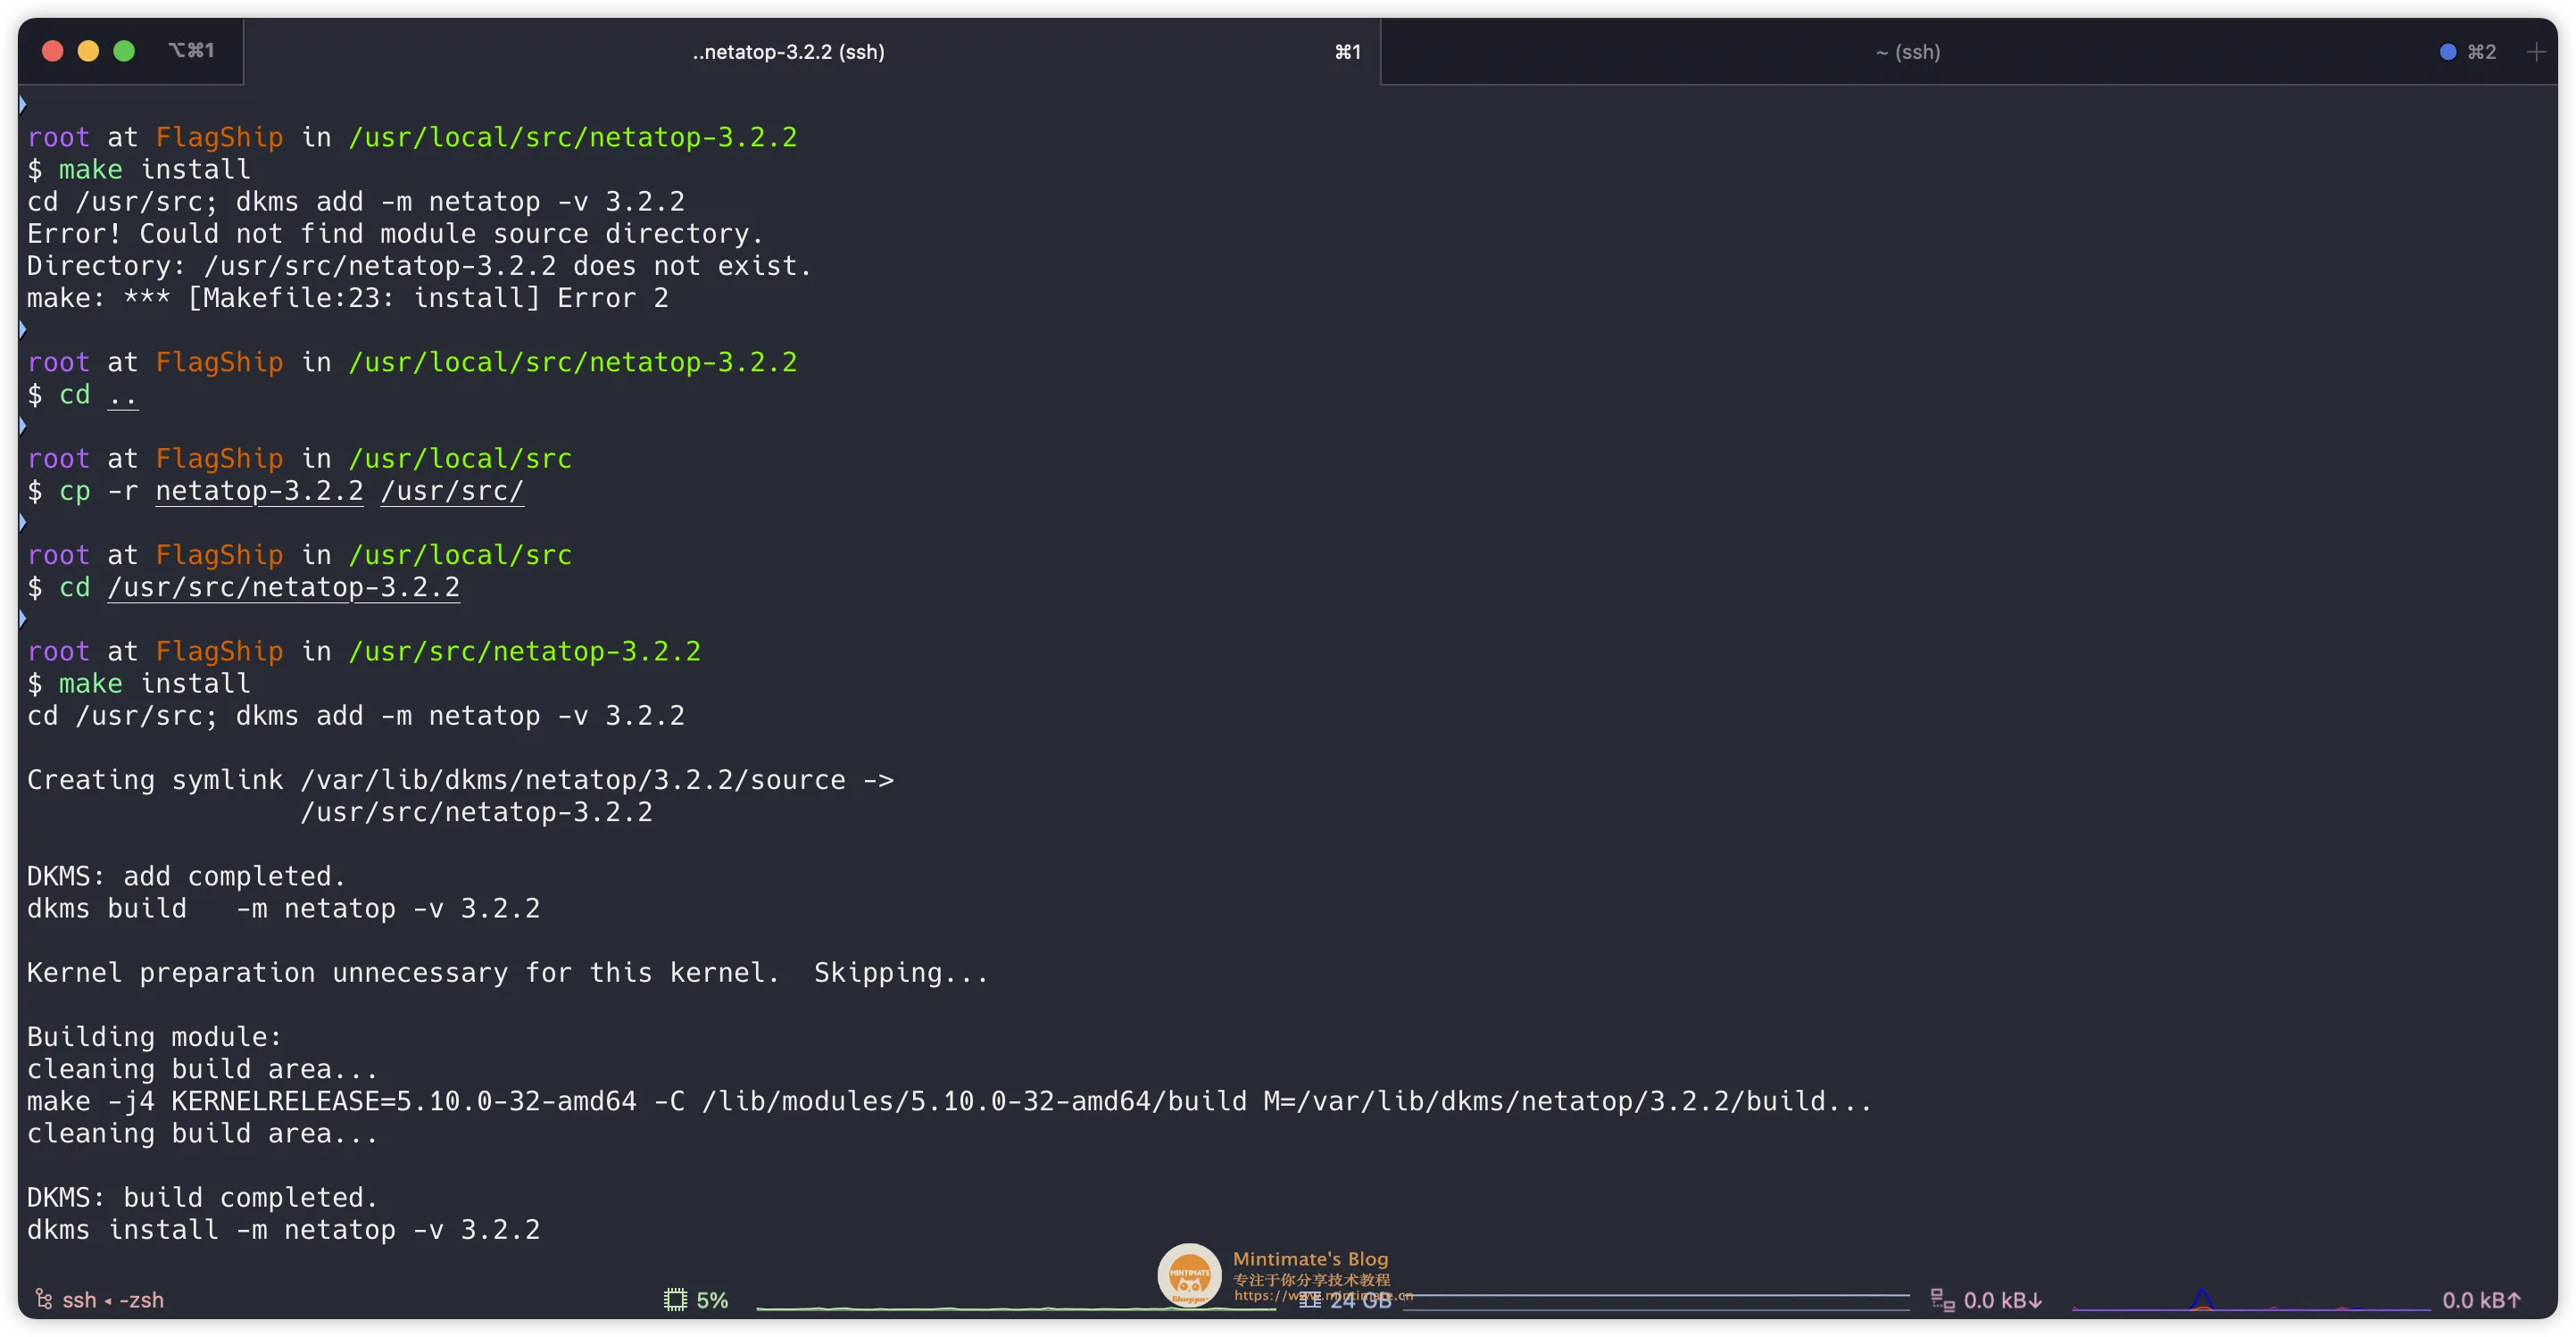The width and height of the screenshot is (2576, 1337).
Task: Click the CPU chip icon beside 5%
Action: (x=675, y=1299)
